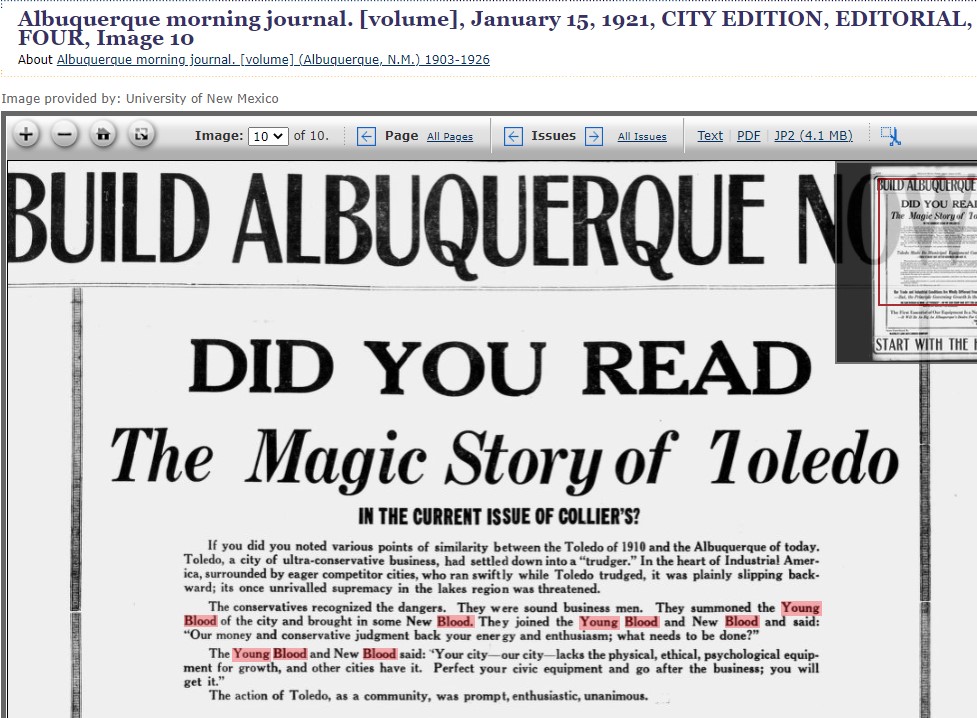The height and width of the screenshot is (718, 977).
Task: Click 'IN THE CURRENT ISSUE OF COLLIER'S?' subheading
Action: pyautogui.click(x=499, y=517)
